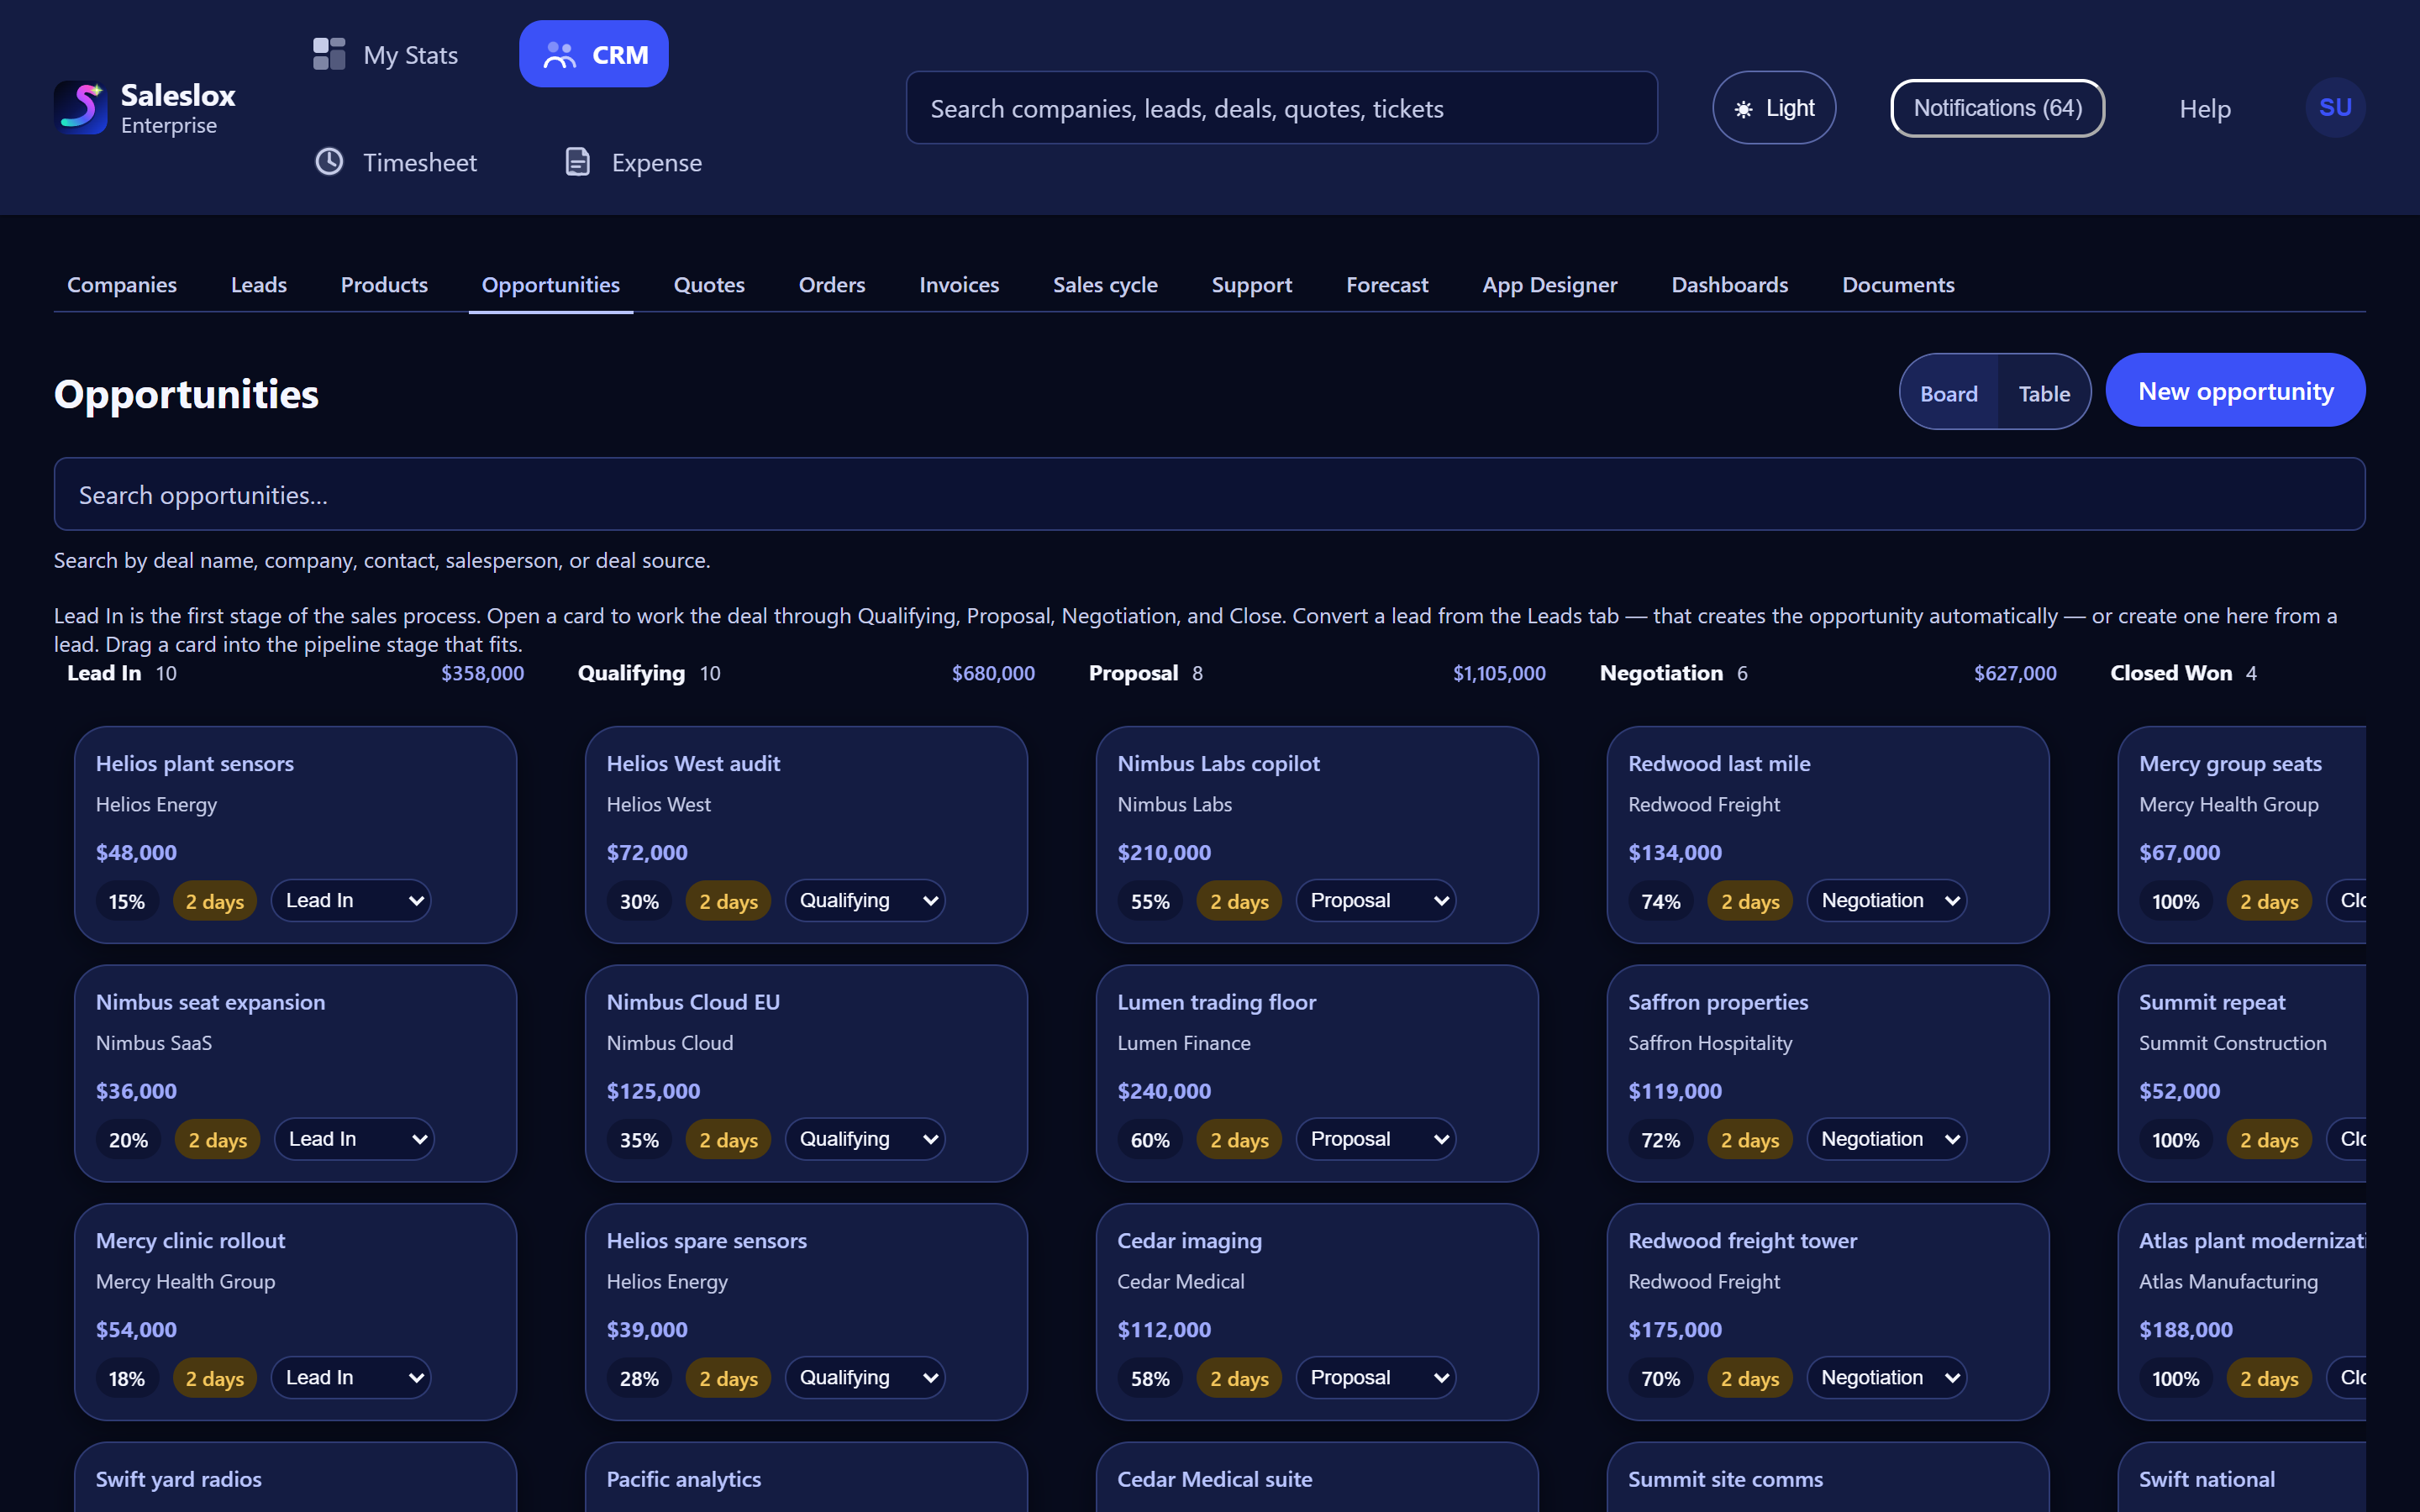Open the Mercy group seats deal title

click(x=2230, y=764)
